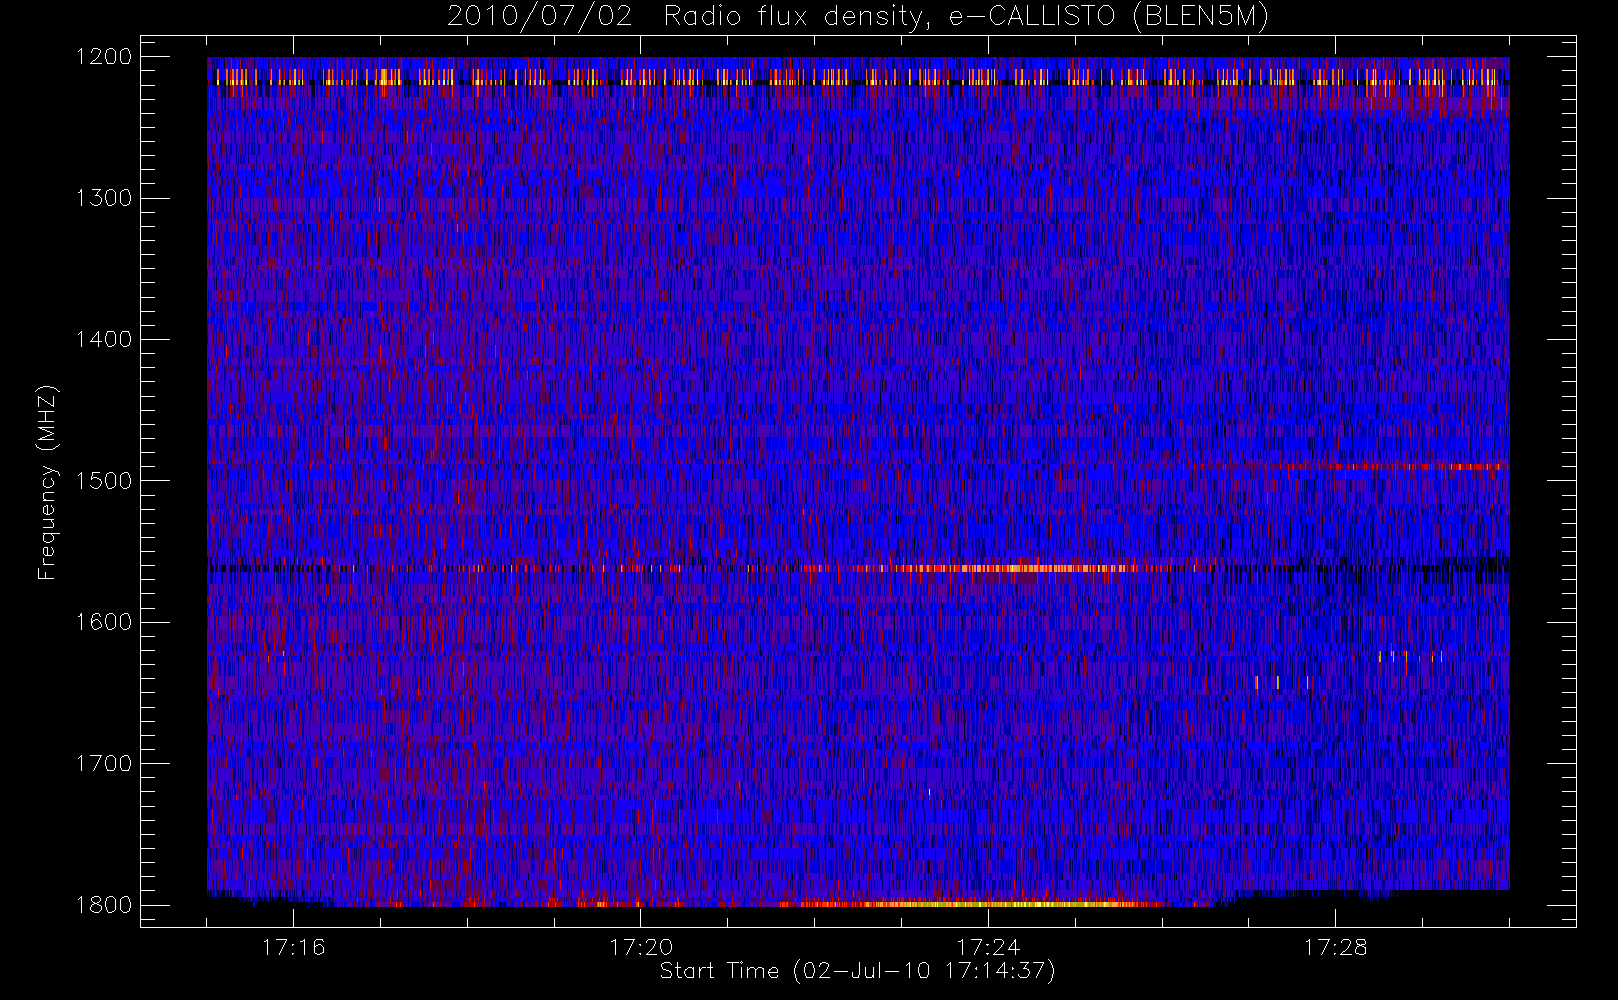
Task: Click the 17:16 time tick label
Action: click(x=293, y=947)
